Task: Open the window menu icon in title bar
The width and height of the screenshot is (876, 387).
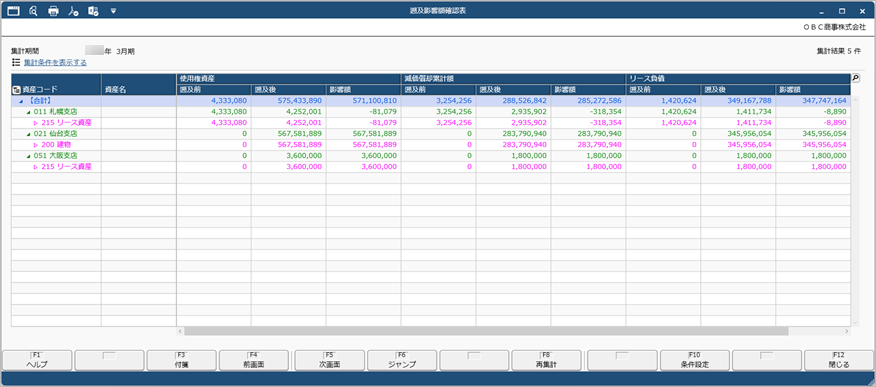Action: pos(13,11)
